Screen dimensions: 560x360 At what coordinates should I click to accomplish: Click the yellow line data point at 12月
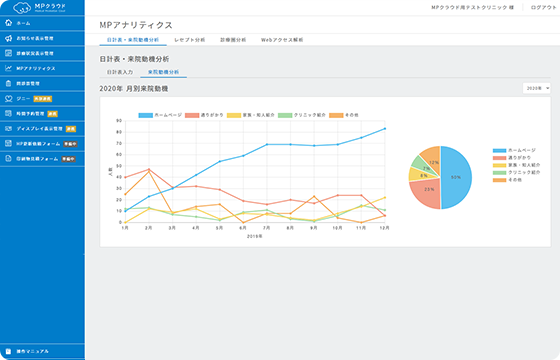coord(385,198)
